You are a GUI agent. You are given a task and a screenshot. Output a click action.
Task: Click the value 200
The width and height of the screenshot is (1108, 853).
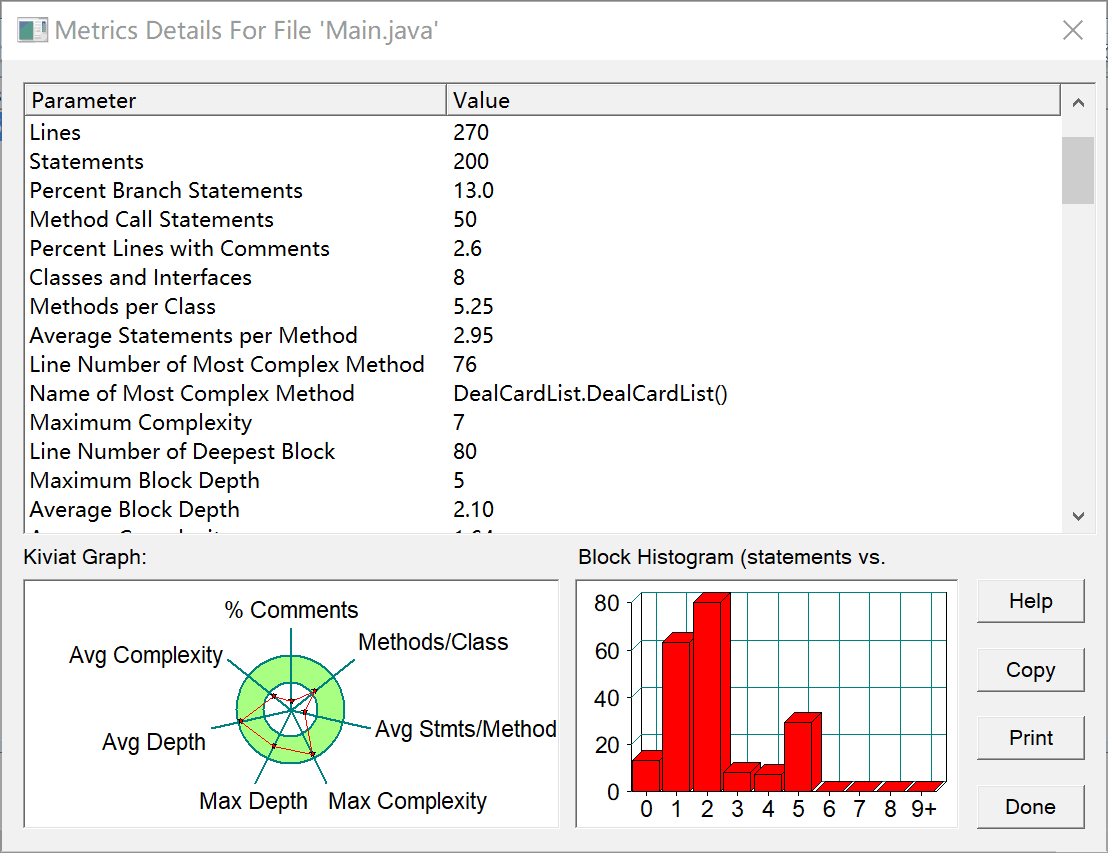pyautogui.click(x=471, y=161)
